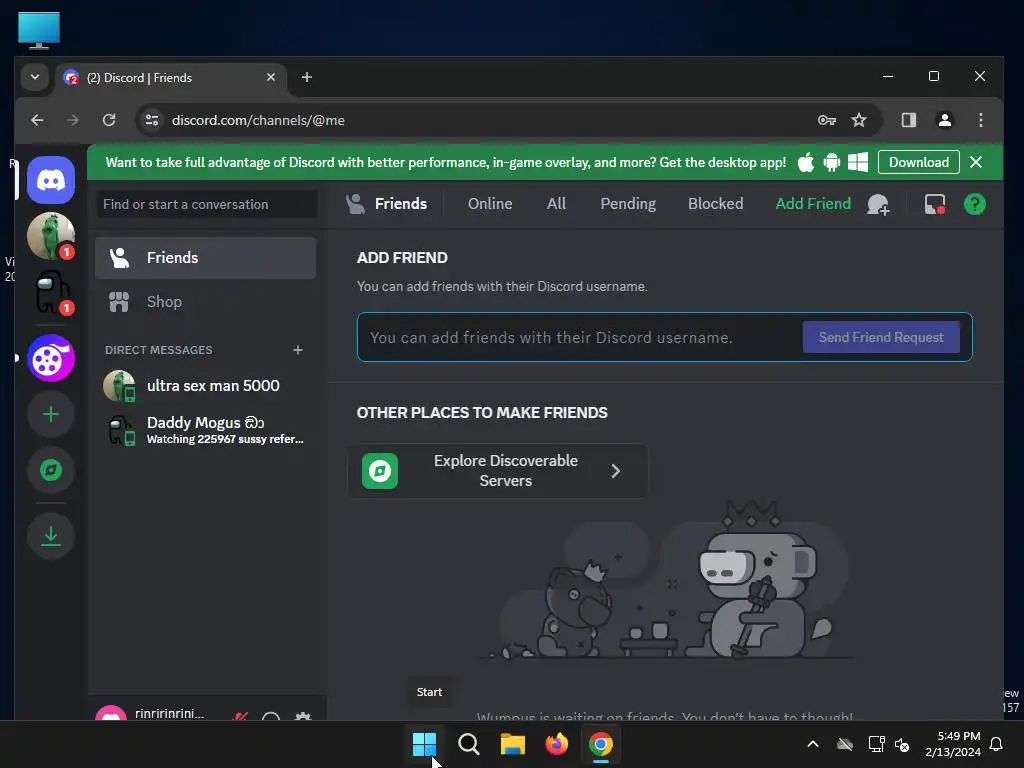Select the All friends tab

tap(556, 204)
